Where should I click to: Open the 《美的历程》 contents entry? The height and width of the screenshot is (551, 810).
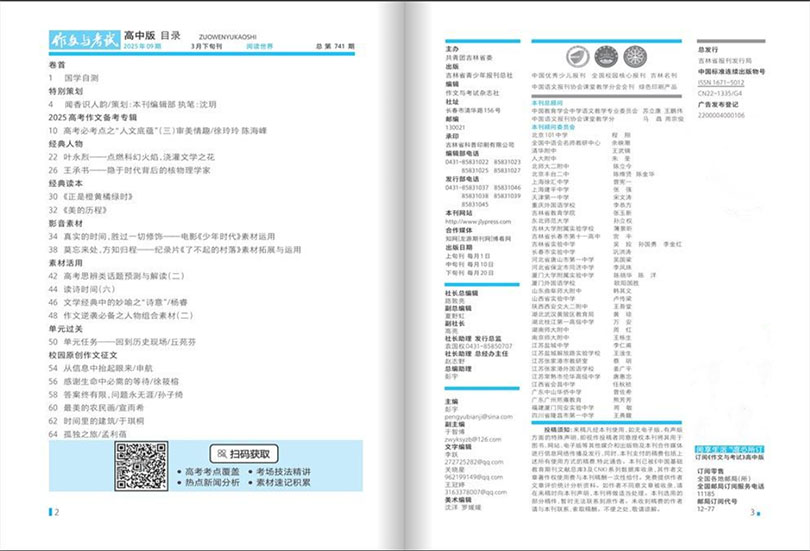[x=85, y=211]
